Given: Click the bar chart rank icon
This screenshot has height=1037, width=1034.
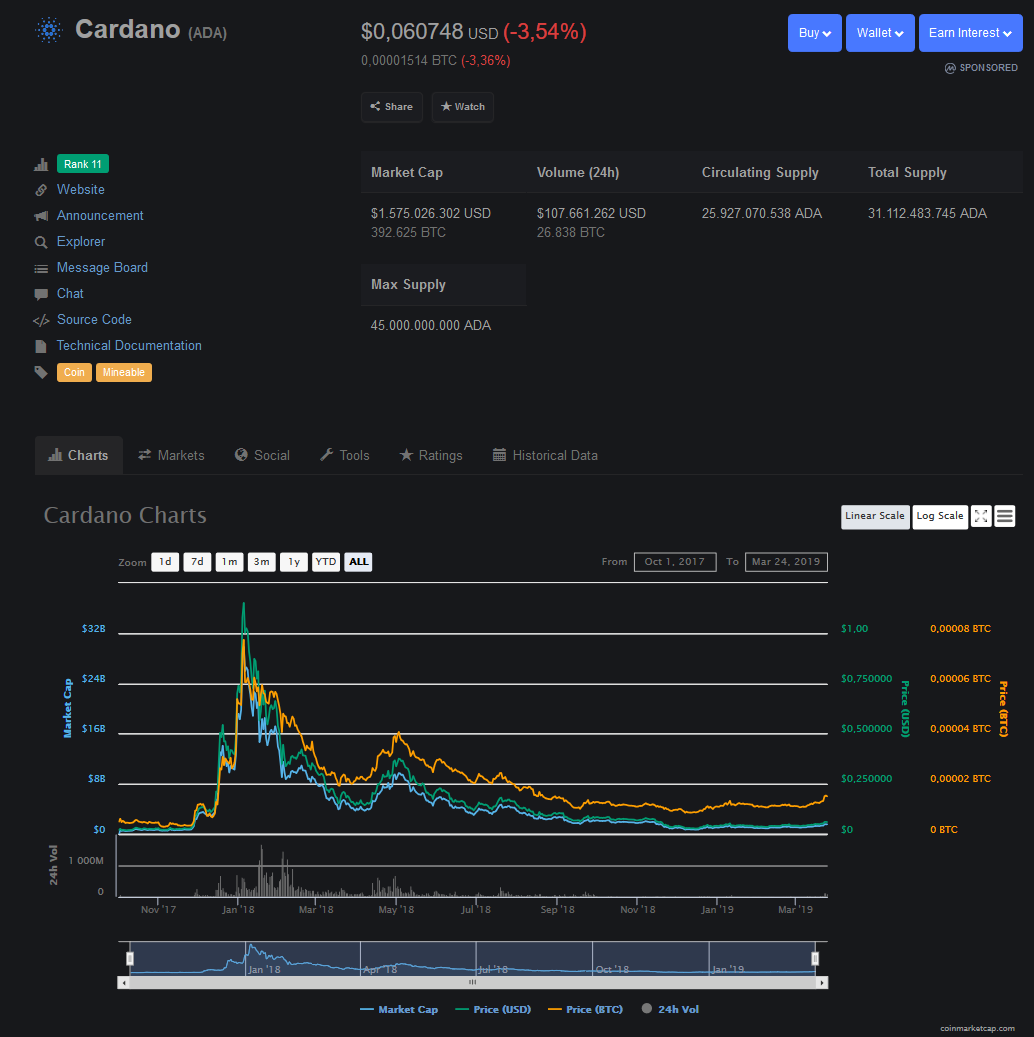Looking at the screenshot, I should [x=41, y=165].
